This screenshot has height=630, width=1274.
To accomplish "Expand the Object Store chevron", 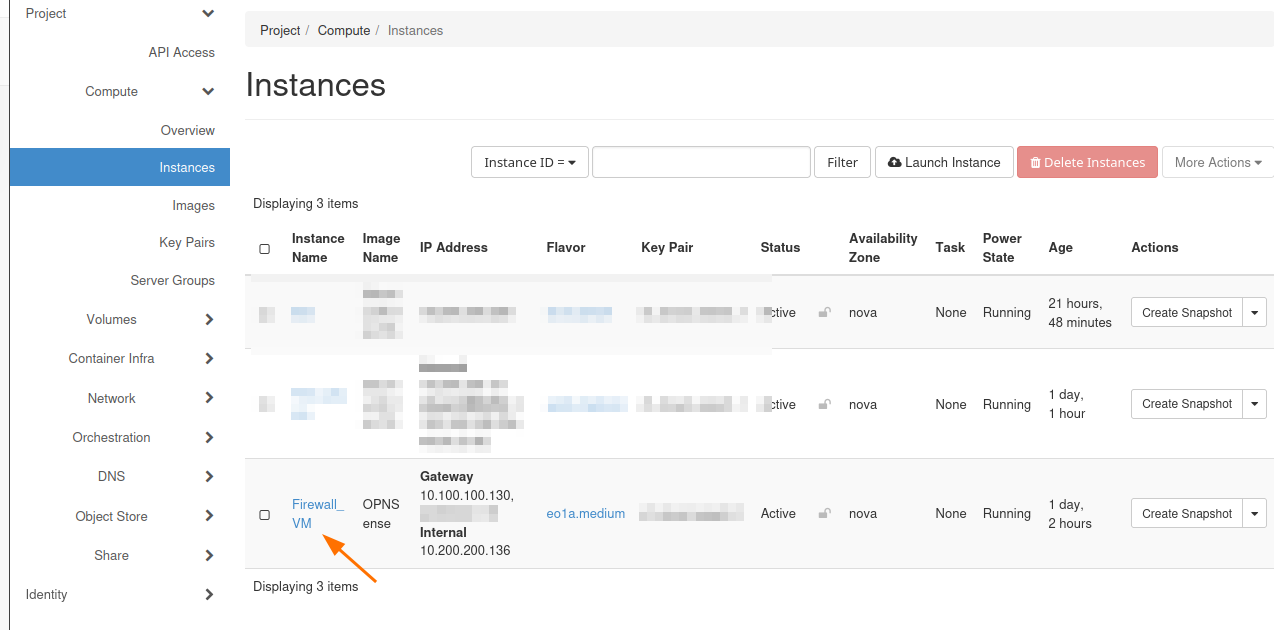I will pyautogui.click(x=209, y=516).
